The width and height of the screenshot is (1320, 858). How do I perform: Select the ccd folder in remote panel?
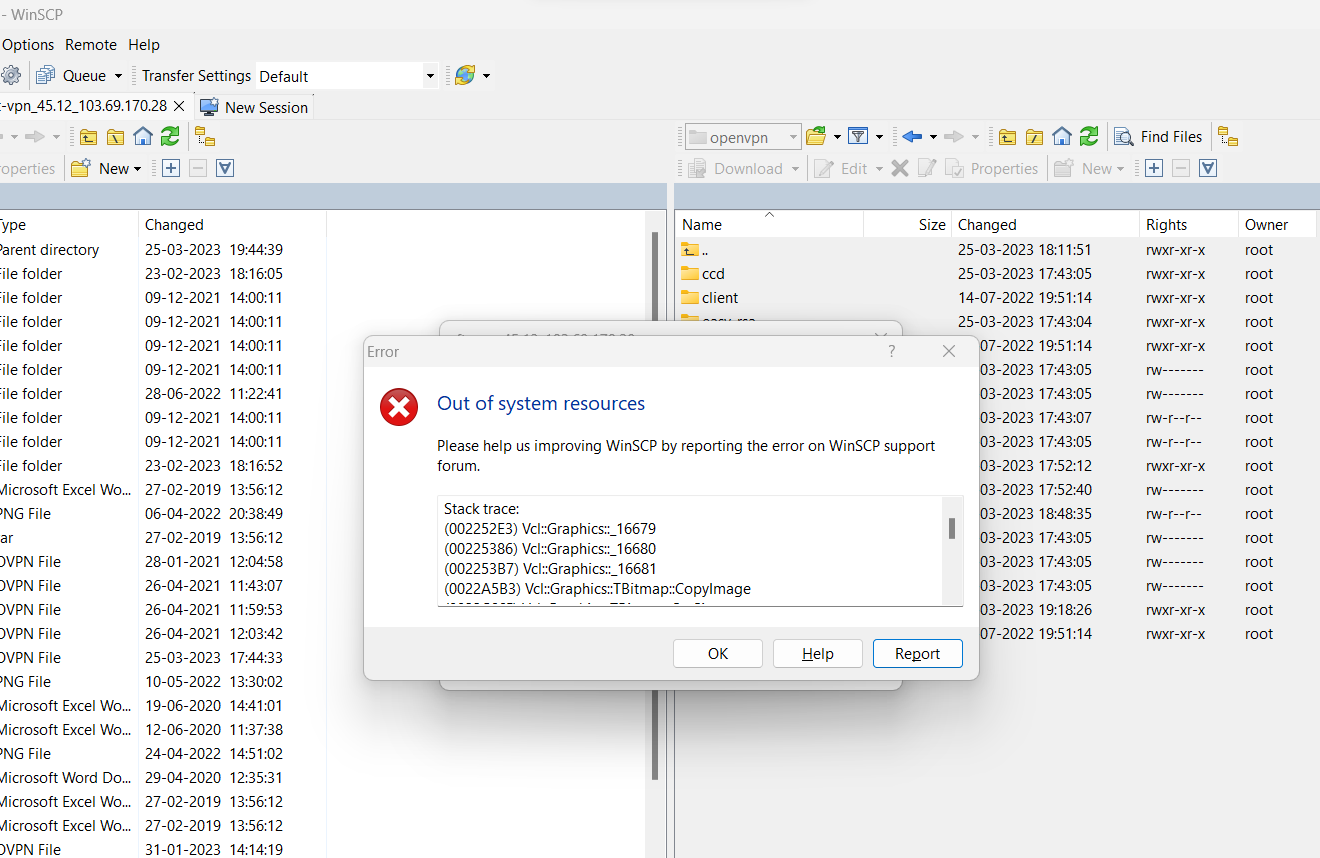click(x=712, y=274)
